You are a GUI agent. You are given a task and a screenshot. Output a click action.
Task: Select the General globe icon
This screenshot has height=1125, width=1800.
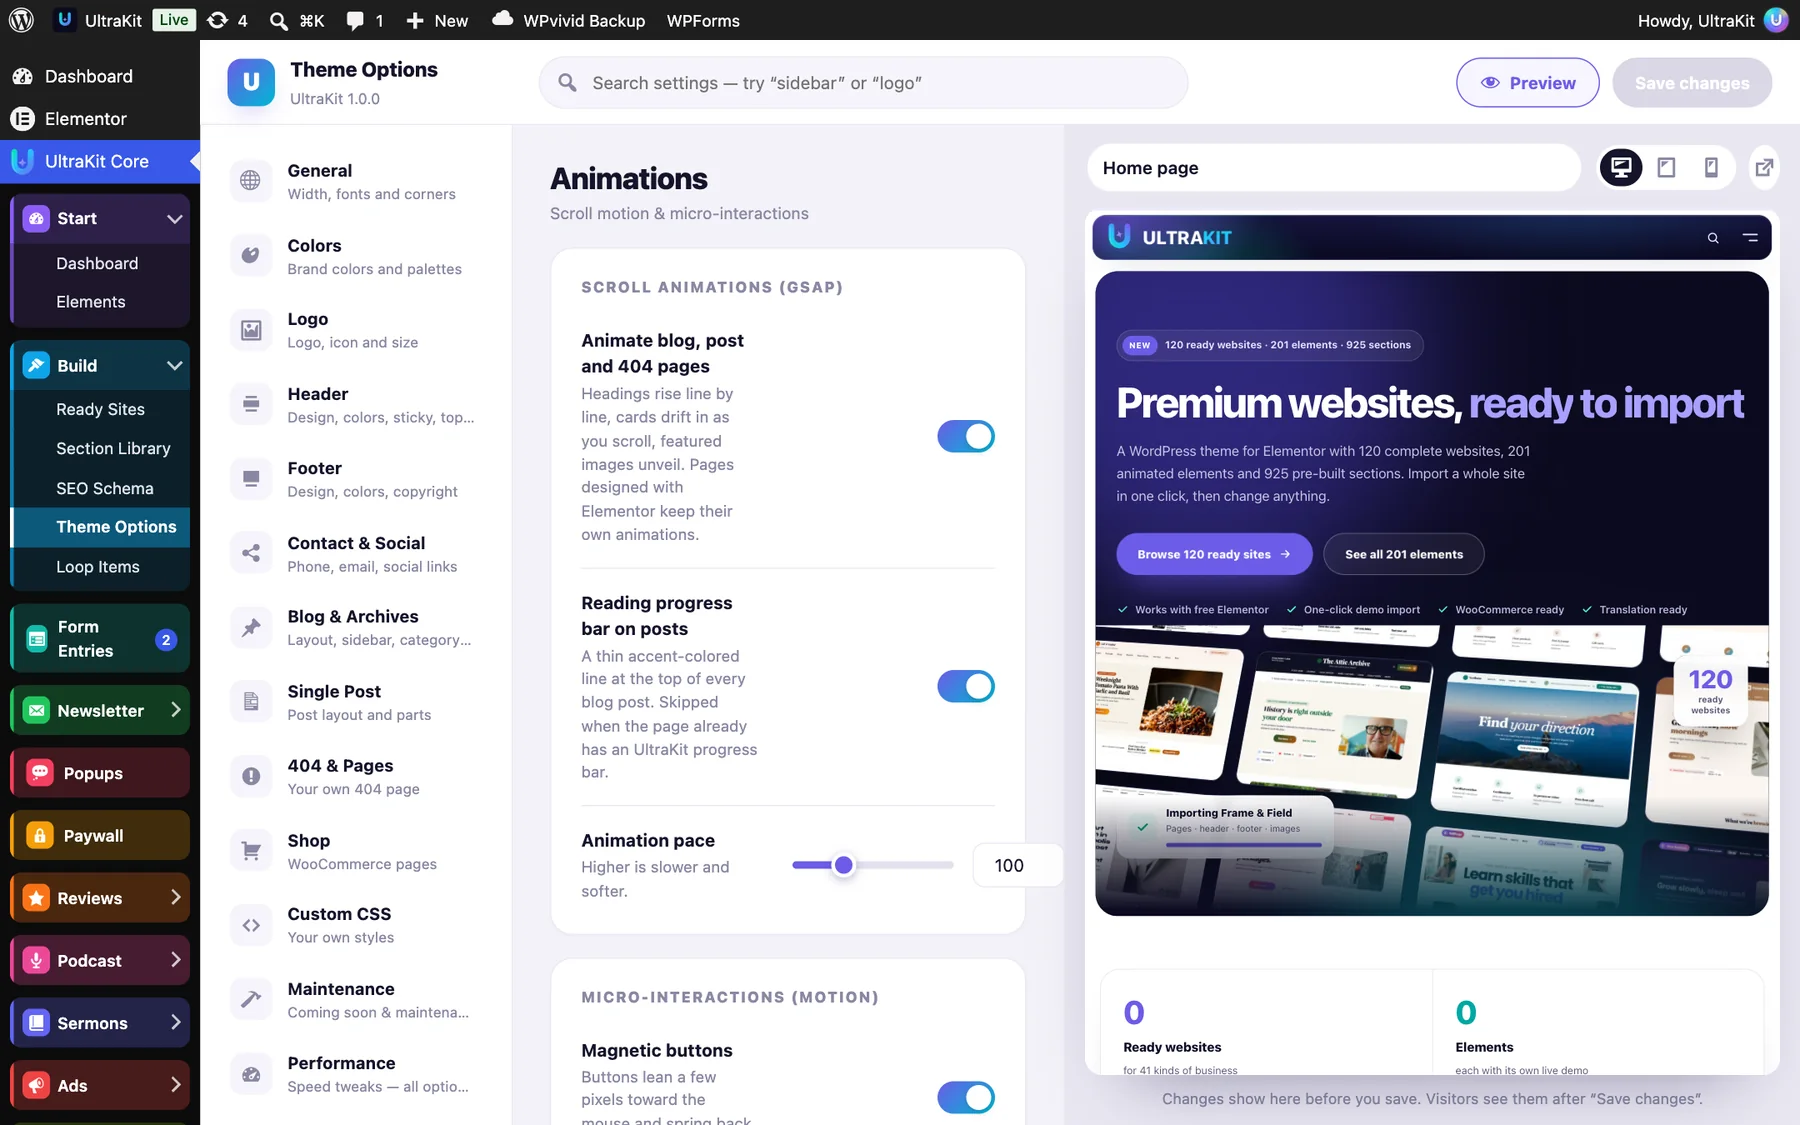[250, 181]
